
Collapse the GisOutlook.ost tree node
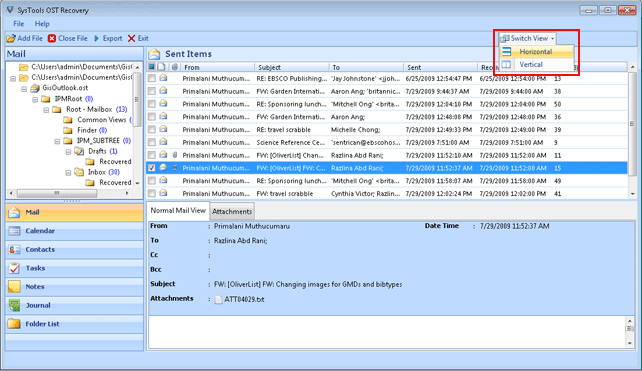[24, 88]
